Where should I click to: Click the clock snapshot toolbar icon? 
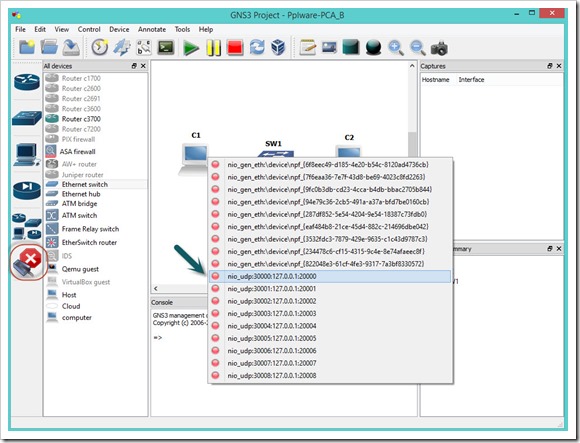(100, 48)
